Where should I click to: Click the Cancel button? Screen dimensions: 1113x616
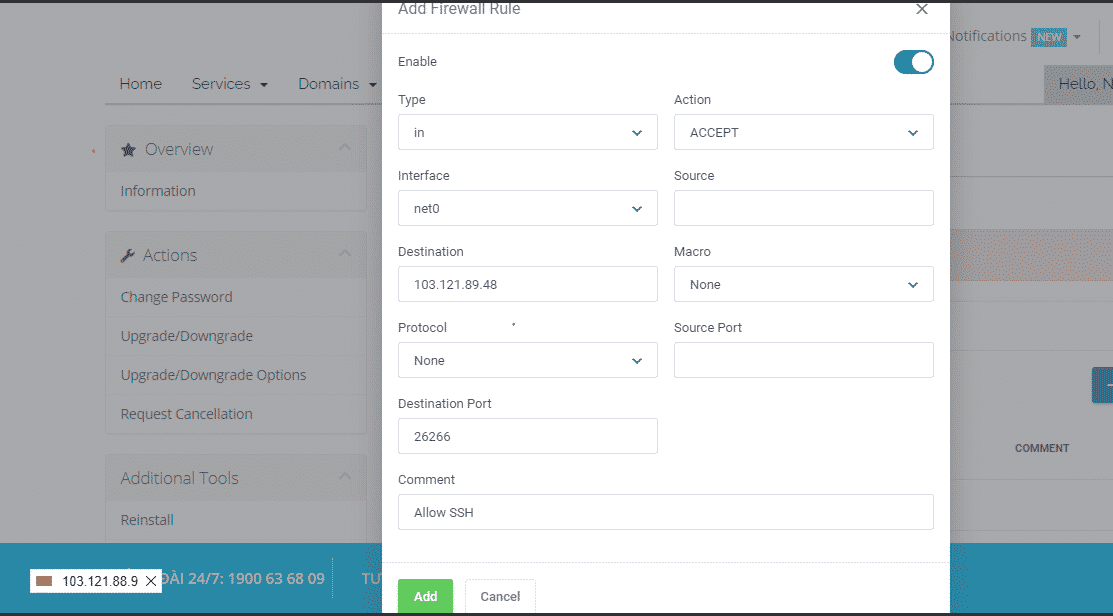click(x=500, y=596)
